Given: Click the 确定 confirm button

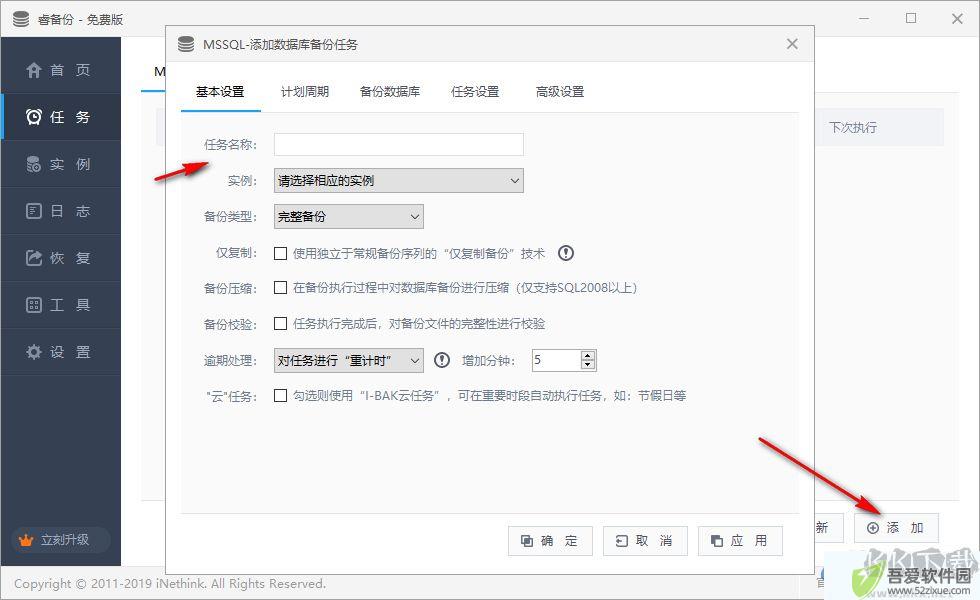Looking at the screenshot, I should coord(551,541).
